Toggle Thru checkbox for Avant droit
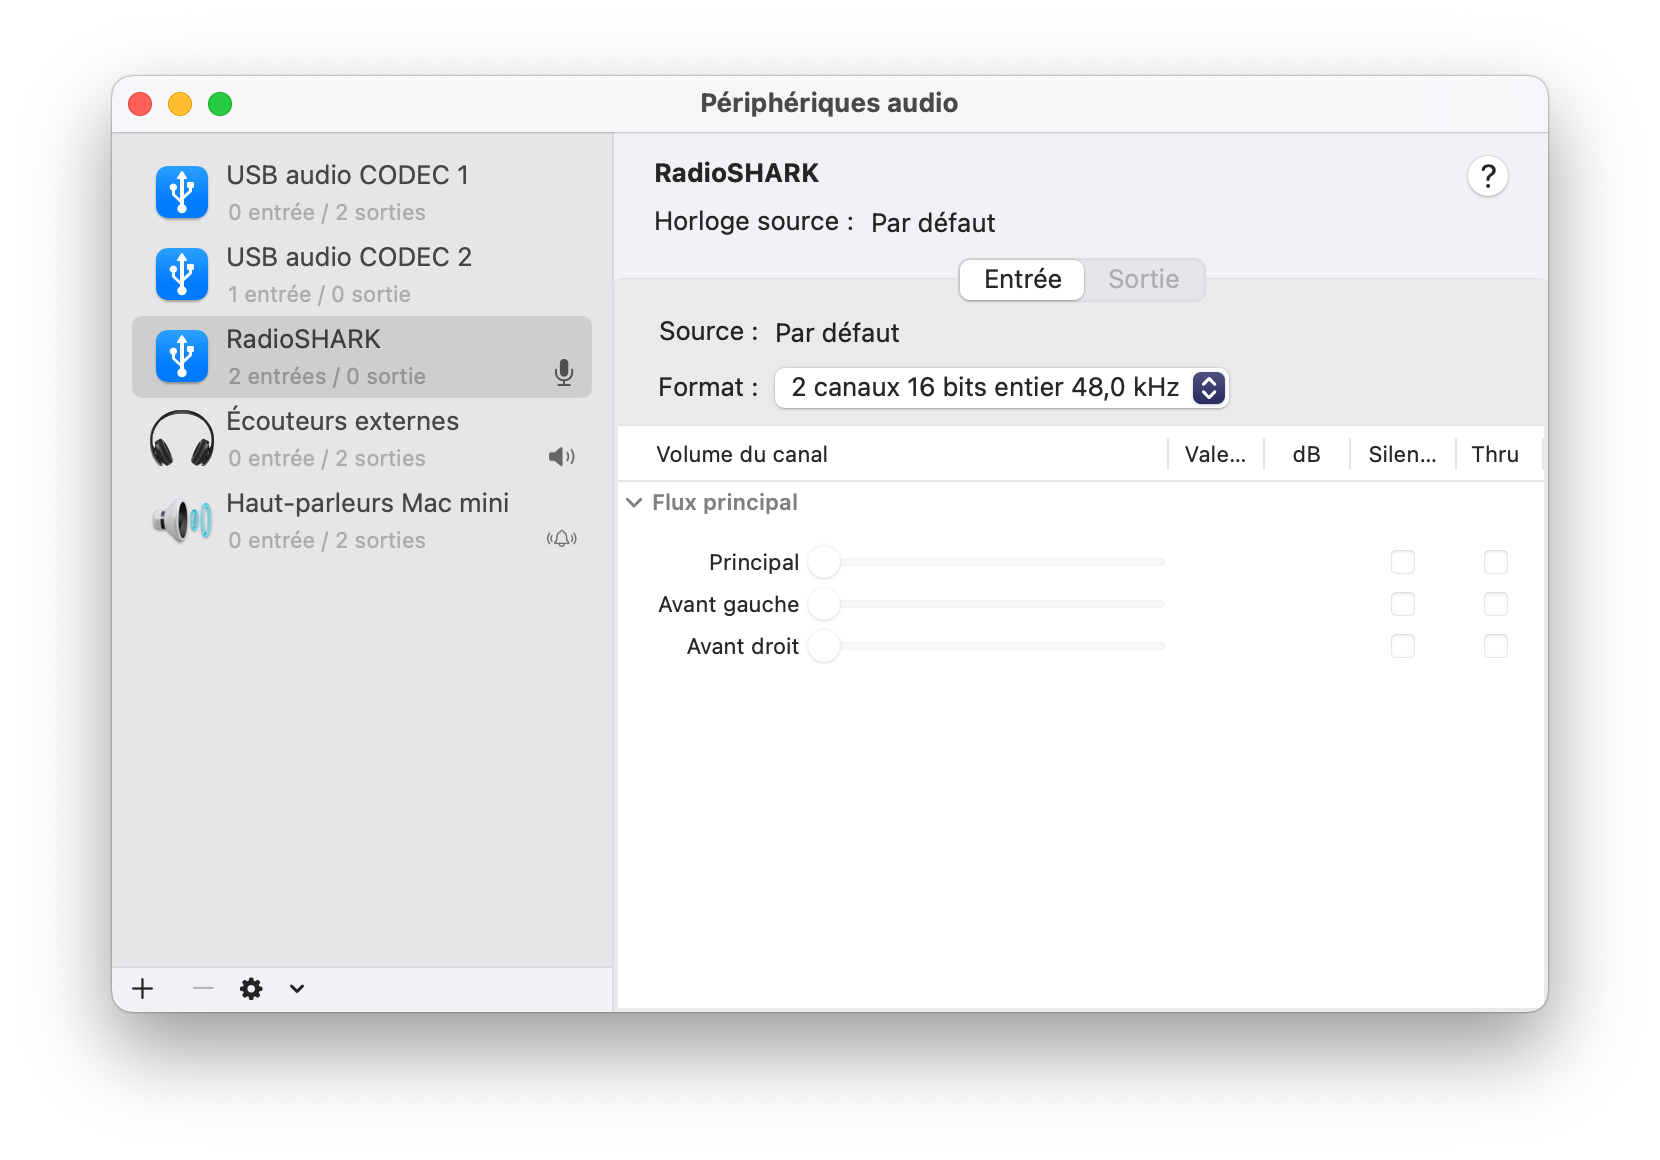 tap(1496, 646)
